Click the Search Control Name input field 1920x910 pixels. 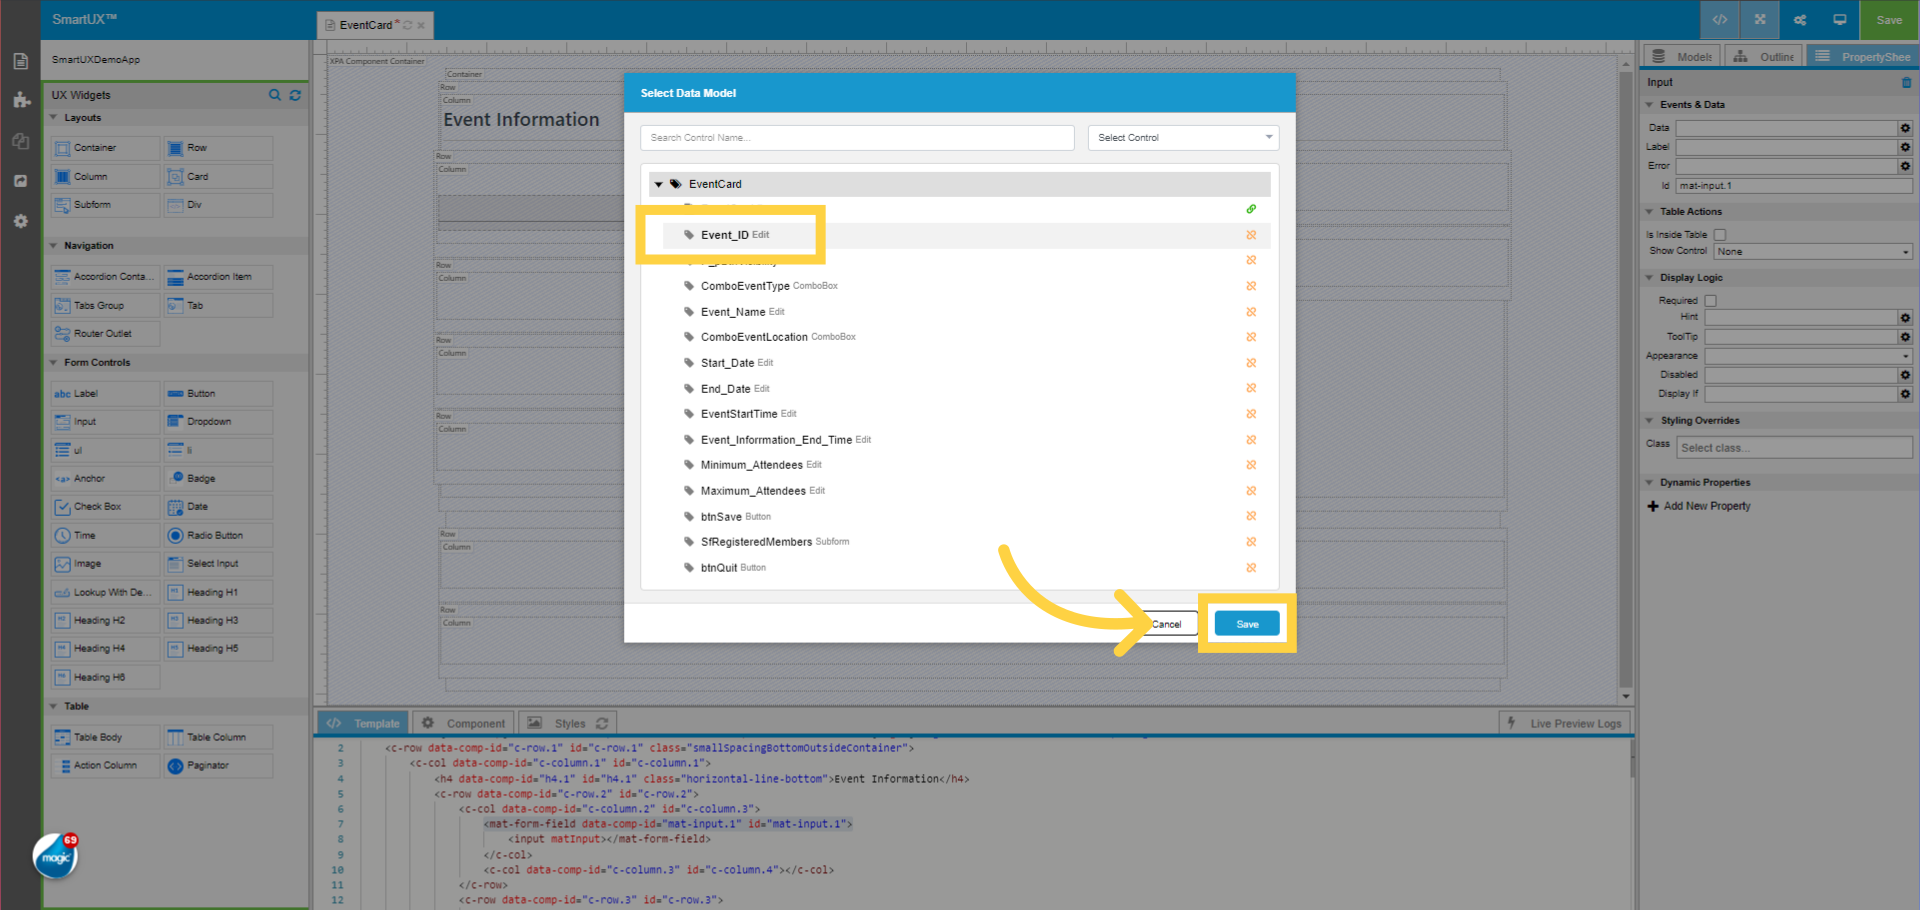(x=856, y=137)
